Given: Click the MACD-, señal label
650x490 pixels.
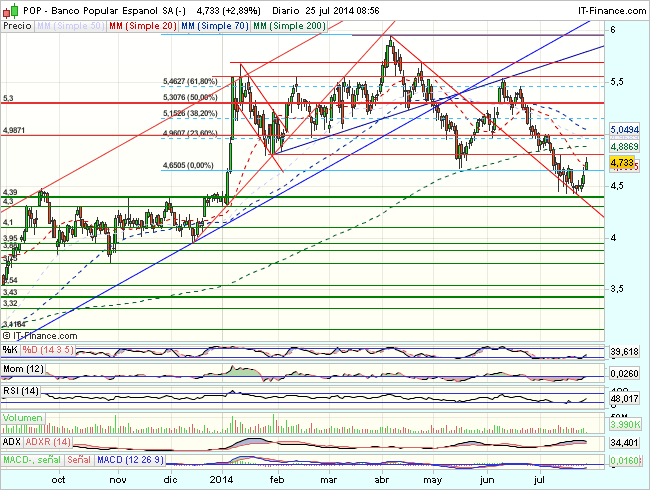Looking at the screenshot, I should click(x=32, y=460).
